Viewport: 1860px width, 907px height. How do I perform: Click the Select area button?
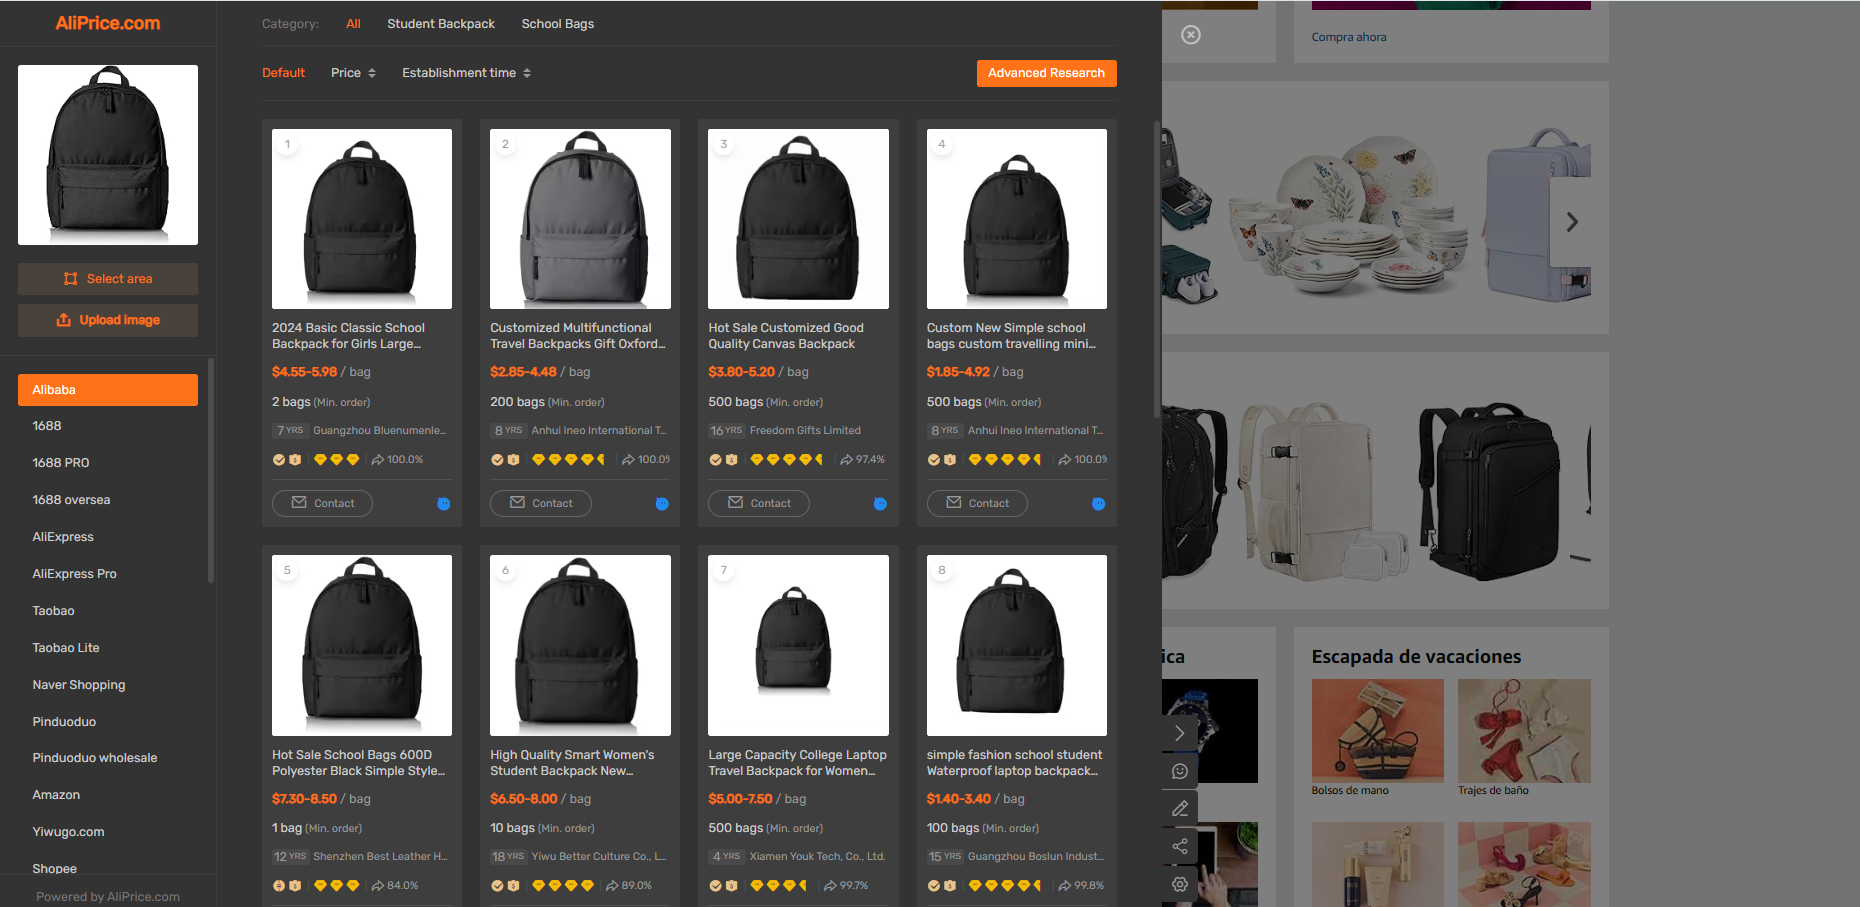[108, 279]
